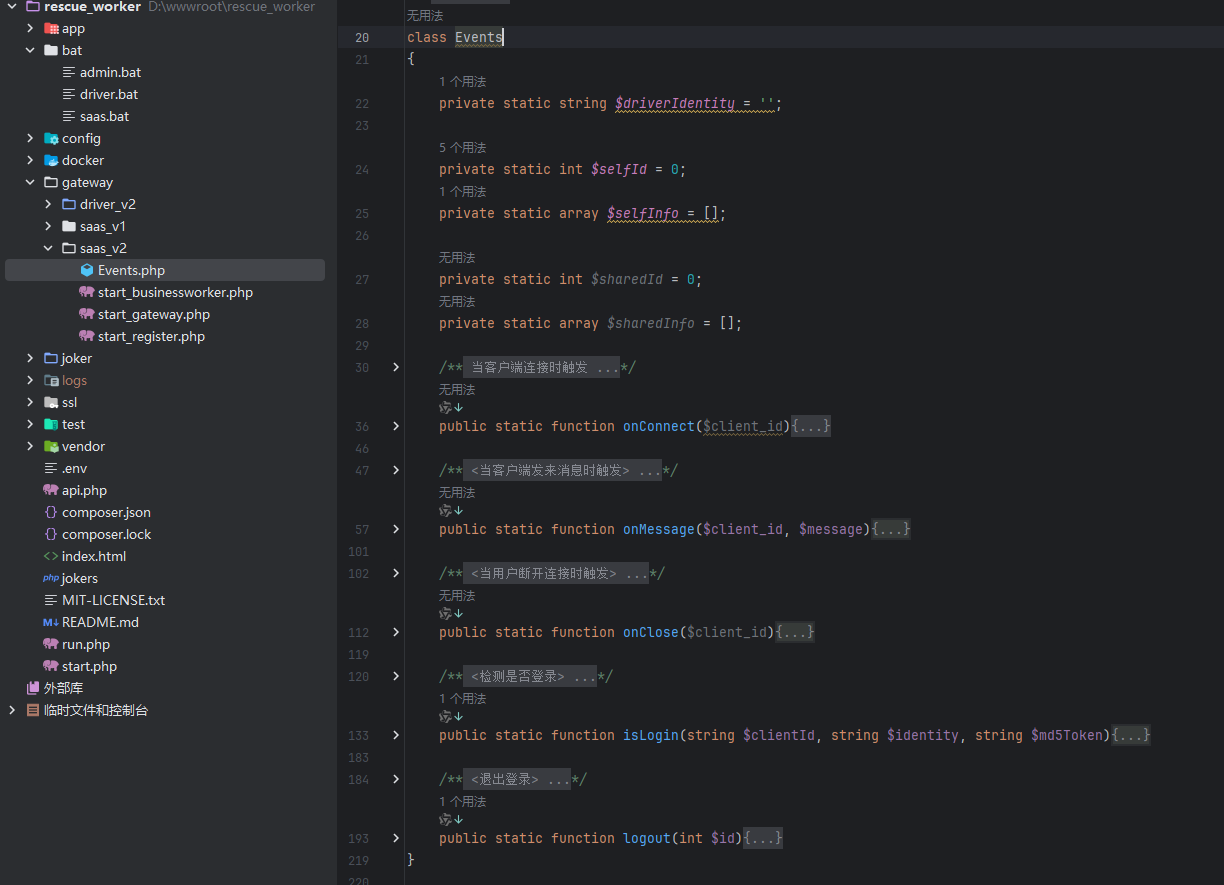This screenshot has height=885, width=1224.
Task: Unfold the doc comment at line 30
Action: [396, 368]
